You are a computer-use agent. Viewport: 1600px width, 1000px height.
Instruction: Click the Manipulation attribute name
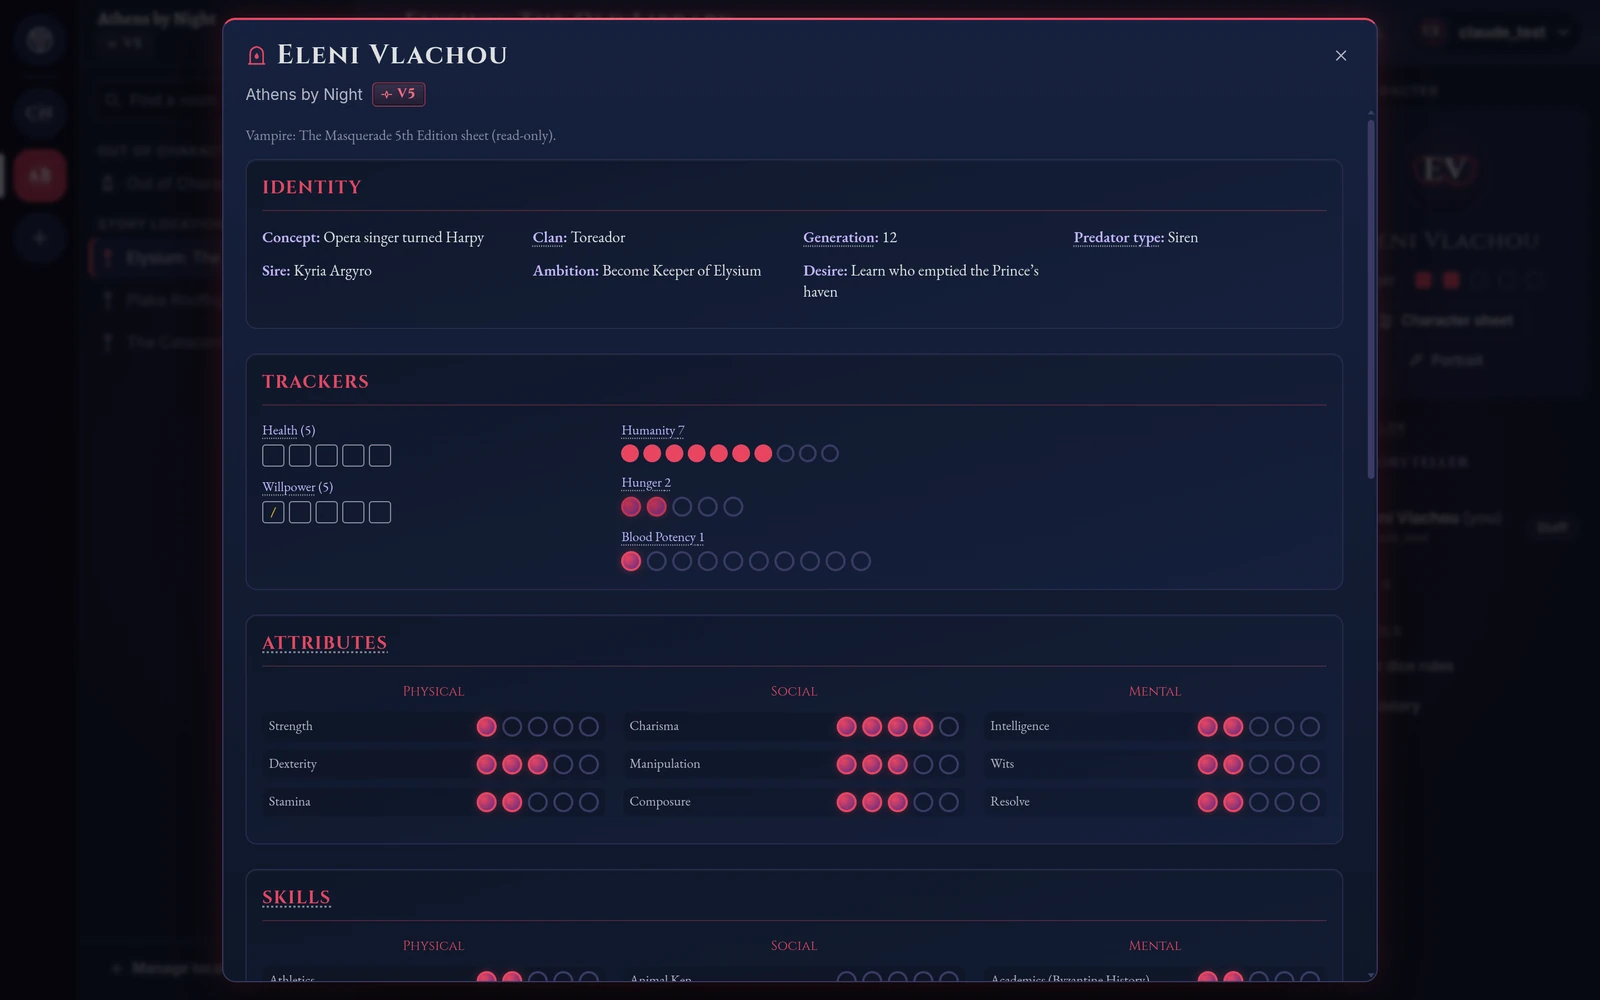tap(665, 764)
